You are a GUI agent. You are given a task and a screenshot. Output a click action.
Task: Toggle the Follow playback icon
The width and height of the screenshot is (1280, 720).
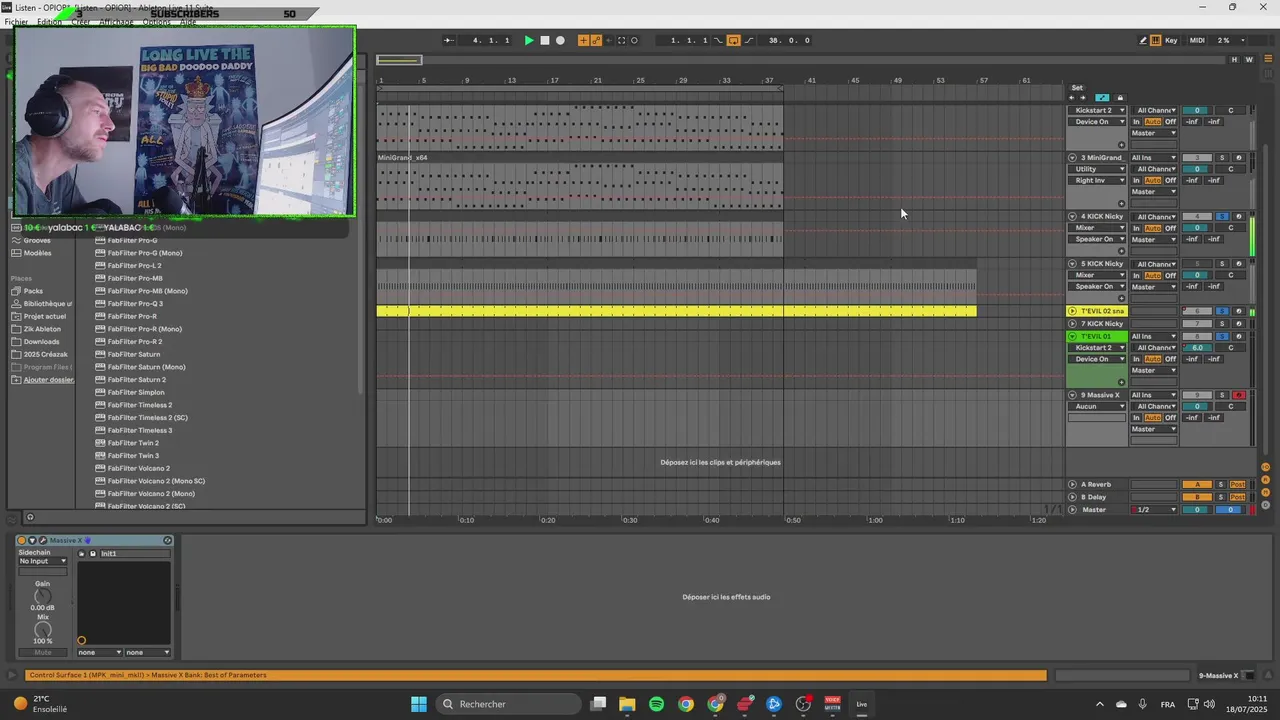click(x=449, y=40)
